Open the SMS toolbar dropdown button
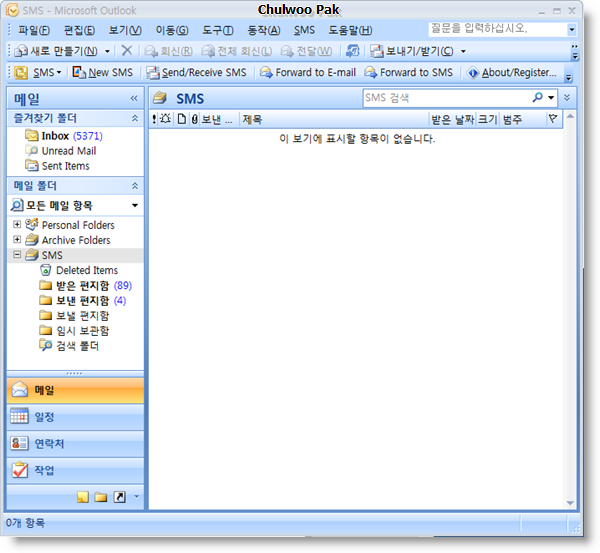Screen dimensions: 600x553 click(38, 72)
